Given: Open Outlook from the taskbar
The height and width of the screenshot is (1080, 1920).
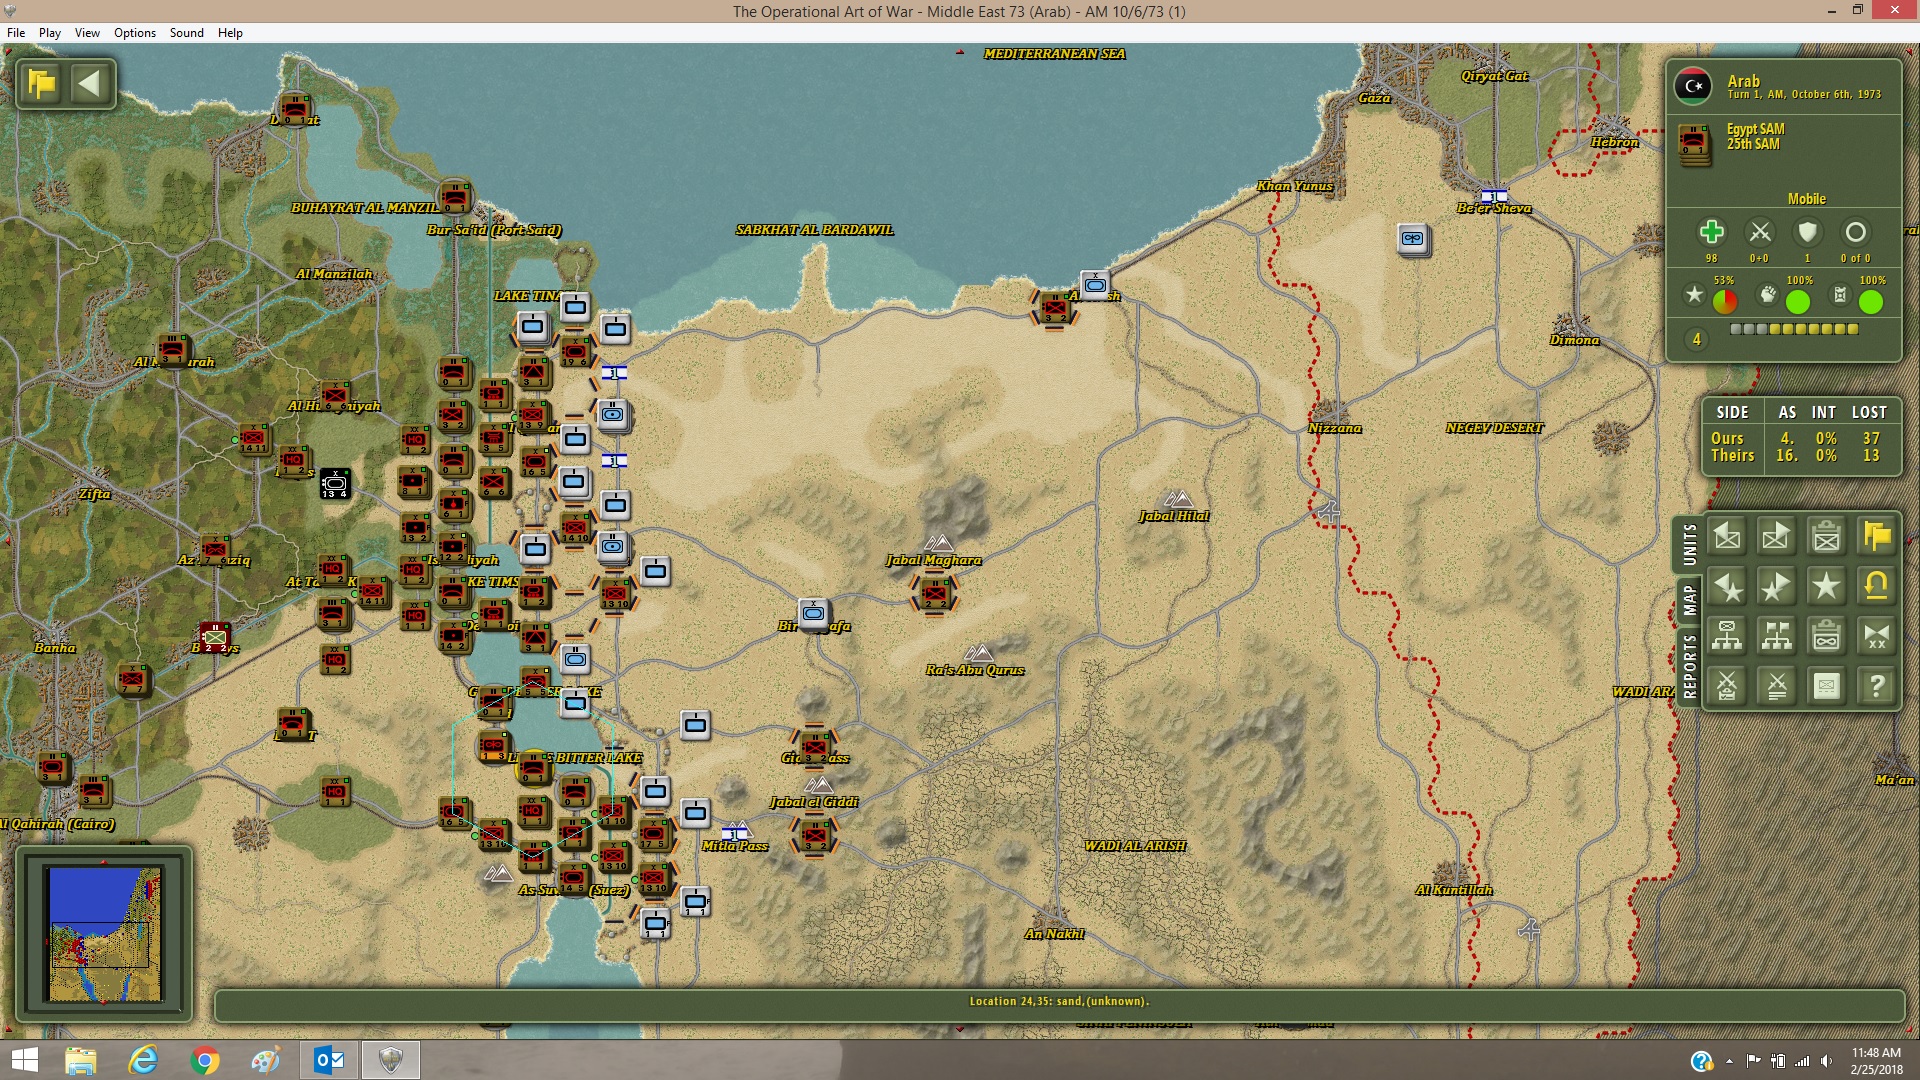Looking at the screenshot, I should coord(329,1060).
